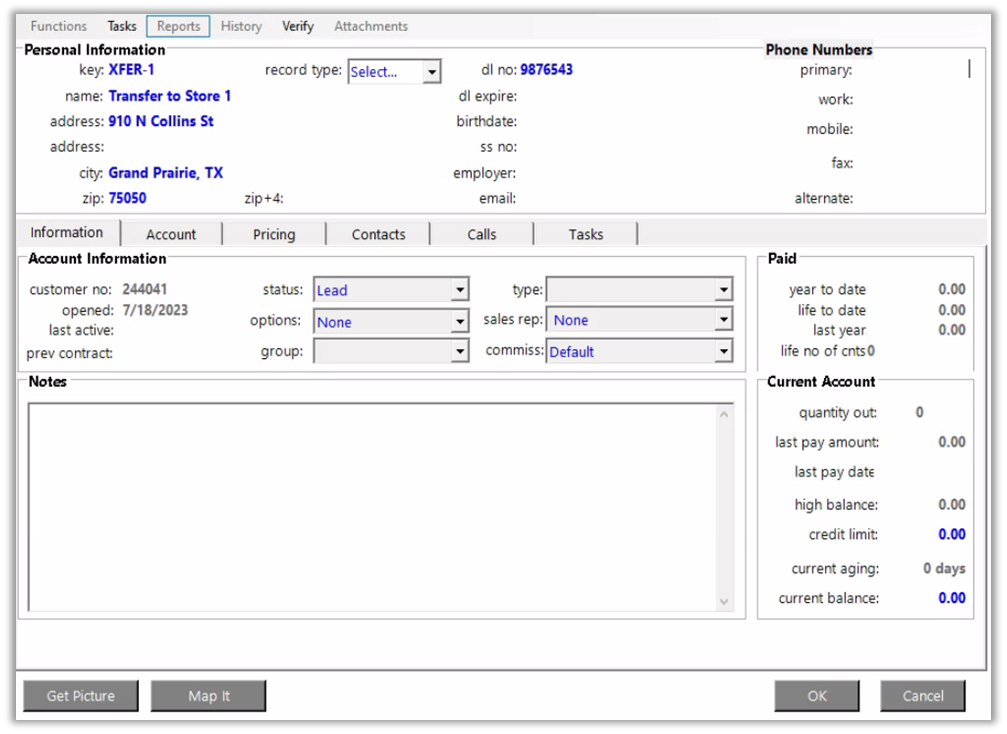The image size is (1007, 734).
Task: Expand the record type dropdown
Action: (x=431, y=72)
